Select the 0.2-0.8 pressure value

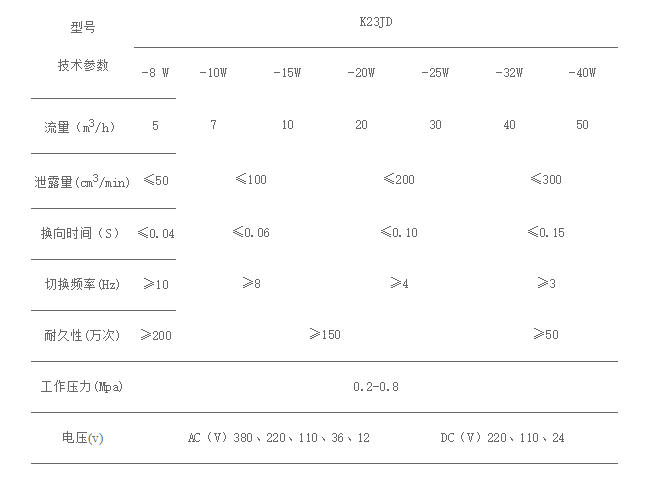point(376,386)
